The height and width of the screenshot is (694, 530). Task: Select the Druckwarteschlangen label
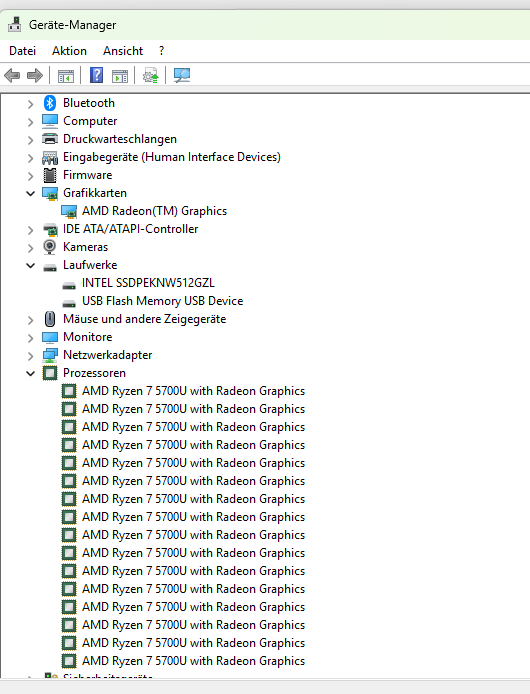pos(120,139)
